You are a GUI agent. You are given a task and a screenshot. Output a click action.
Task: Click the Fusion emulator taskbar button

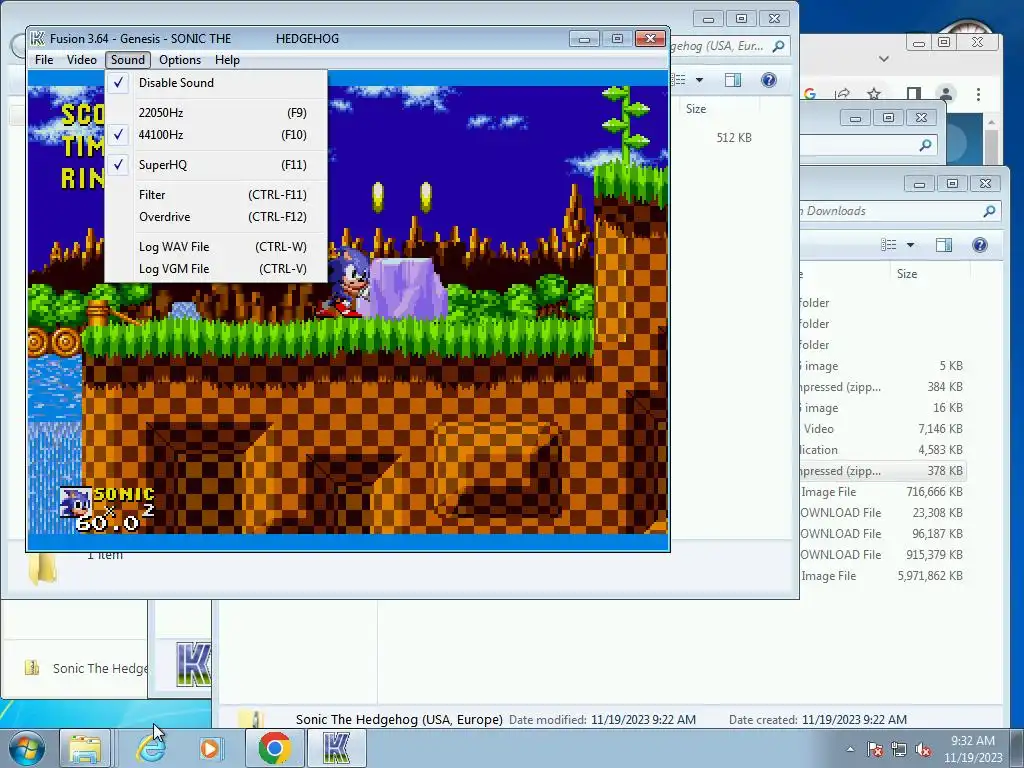coord(336,748)
